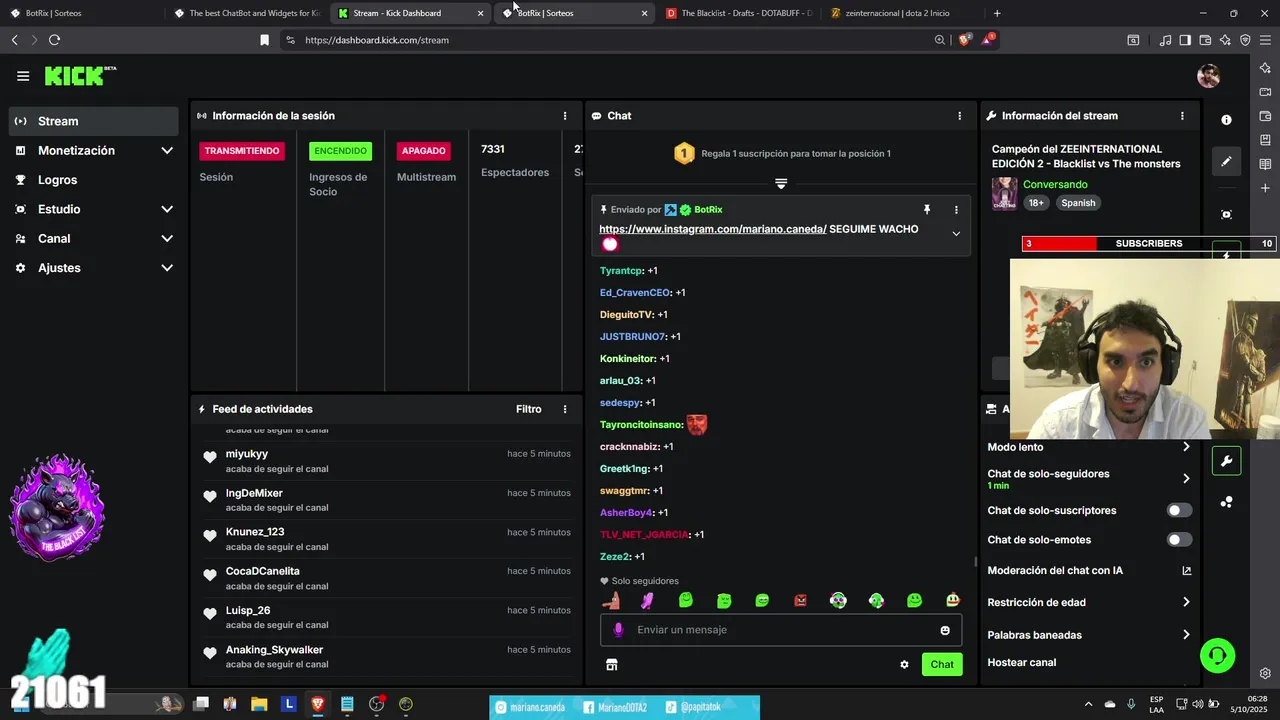Switch to the first BotRix Sorteos tab

tap(80, 13)
